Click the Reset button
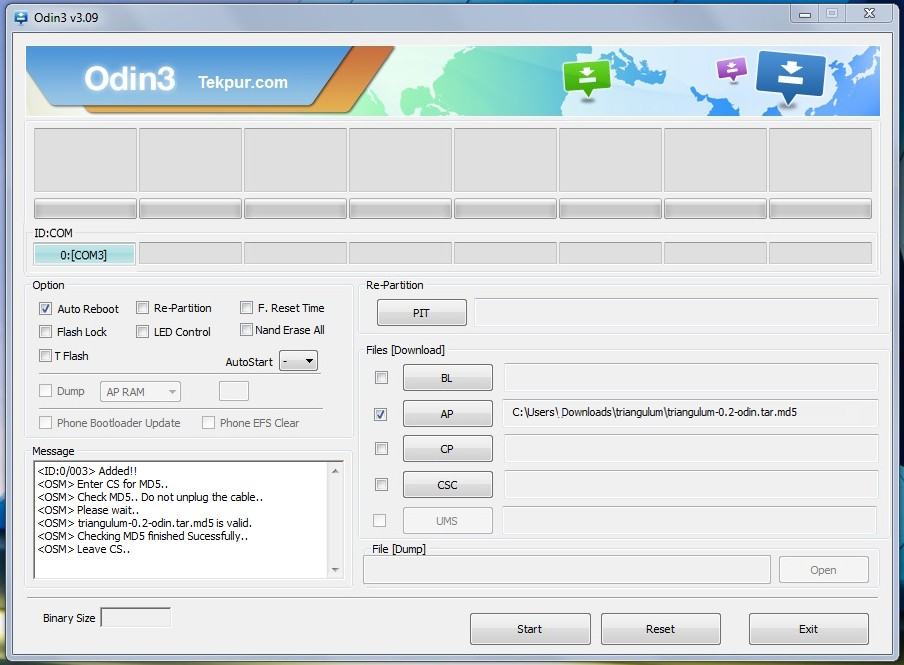The height and width of the screenshot is (665, 904). coord(660,629)
